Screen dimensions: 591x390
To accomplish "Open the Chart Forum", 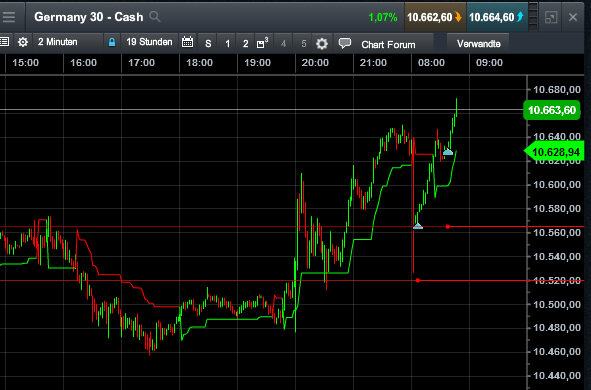I will click(x=388, y=44).
